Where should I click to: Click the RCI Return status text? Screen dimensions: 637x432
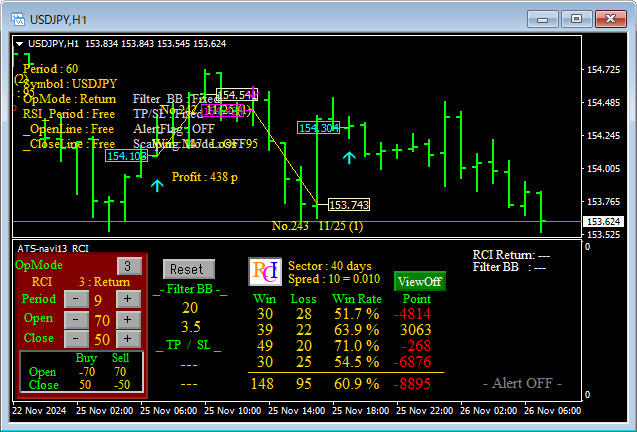[x=511, y=255]
